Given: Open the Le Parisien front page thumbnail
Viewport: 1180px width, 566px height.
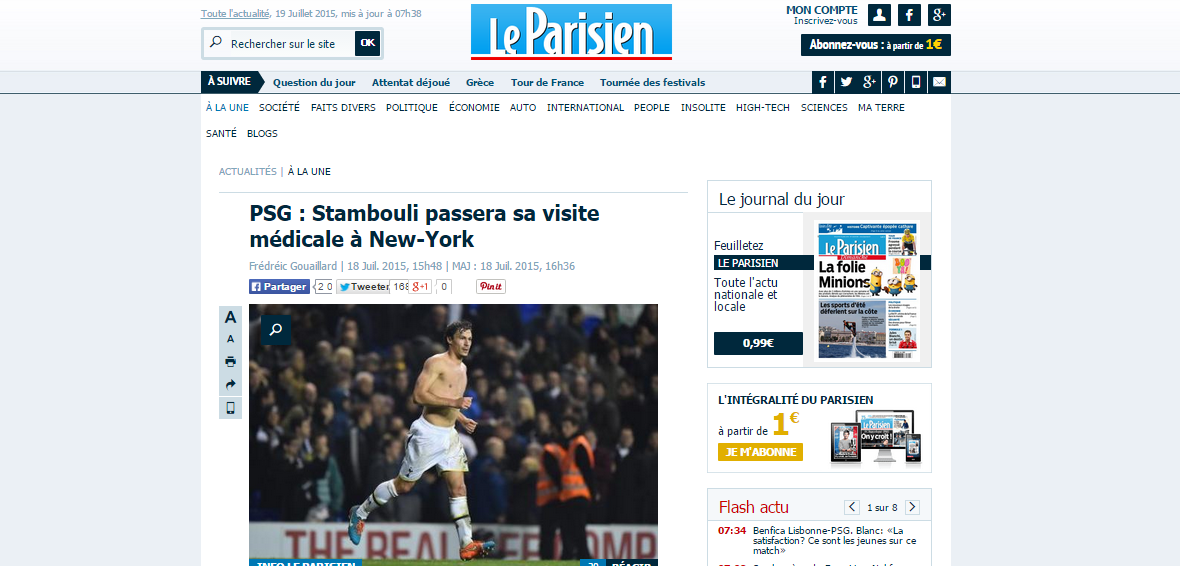Looking at the screenshot, I should coord(867,291).
